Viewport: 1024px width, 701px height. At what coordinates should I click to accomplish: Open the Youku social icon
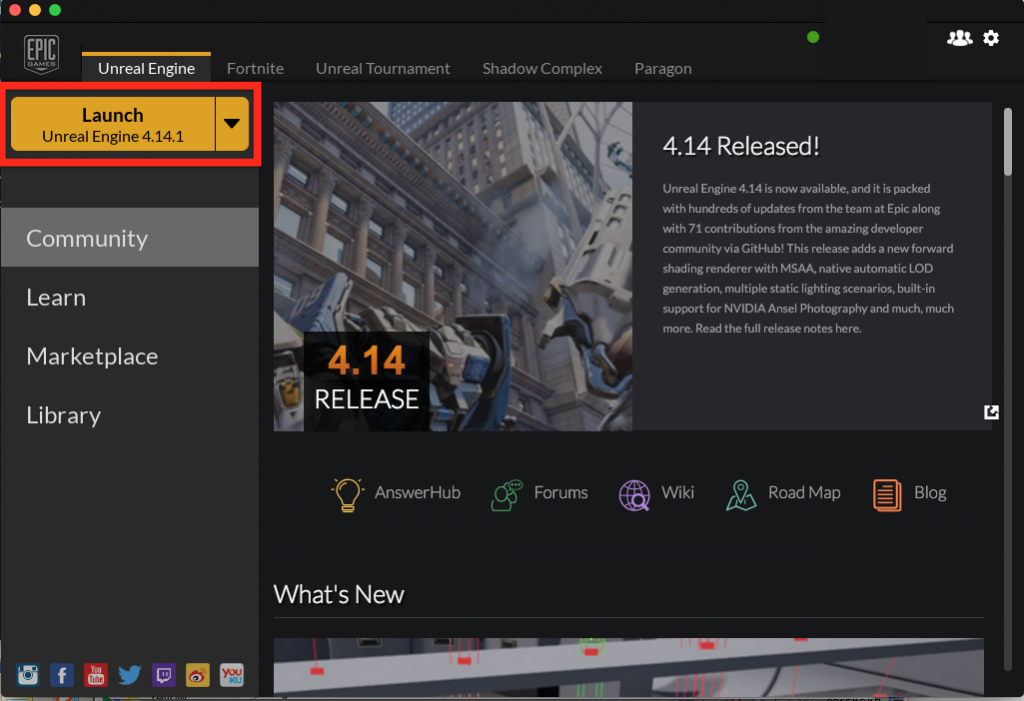232,674
